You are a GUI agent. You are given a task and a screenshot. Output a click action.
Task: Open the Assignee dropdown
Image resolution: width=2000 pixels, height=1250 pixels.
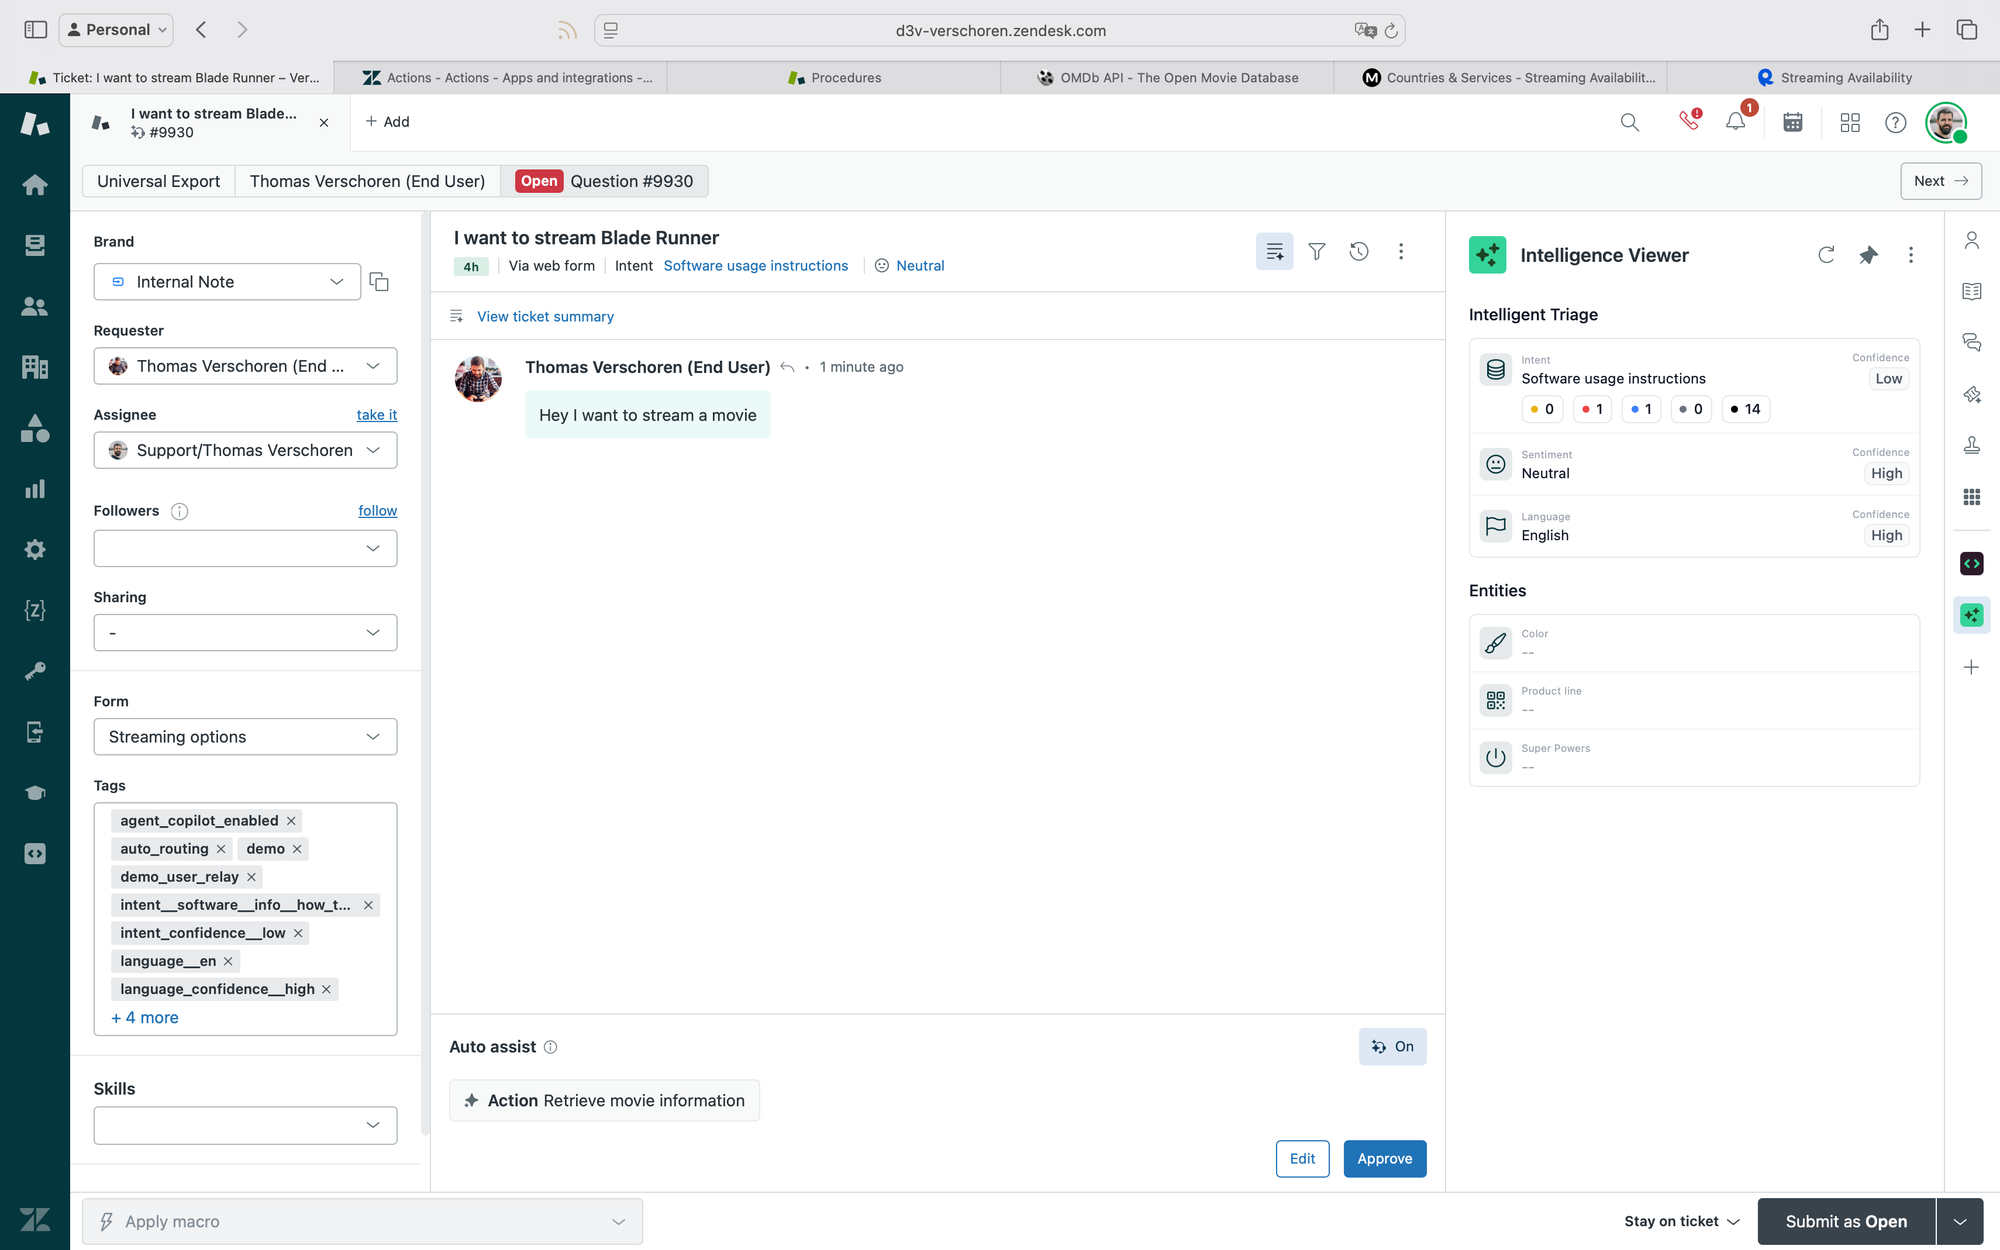pyautogui.click(x=245, y=450)
